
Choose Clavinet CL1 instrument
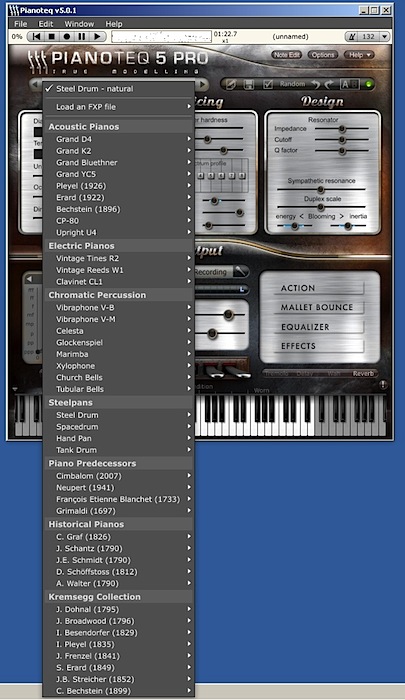point(118,282)
